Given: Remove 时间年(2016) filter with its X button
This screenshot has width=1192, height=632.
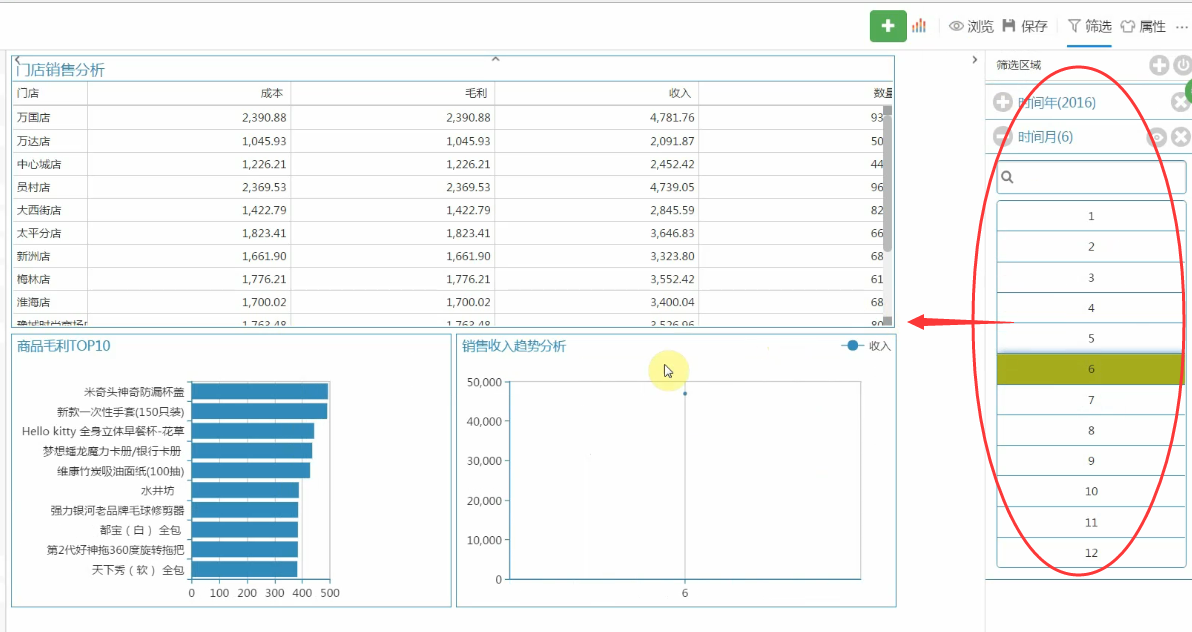Looking at the screenshot, I should pyautogui.click(x=1180, y=102).
